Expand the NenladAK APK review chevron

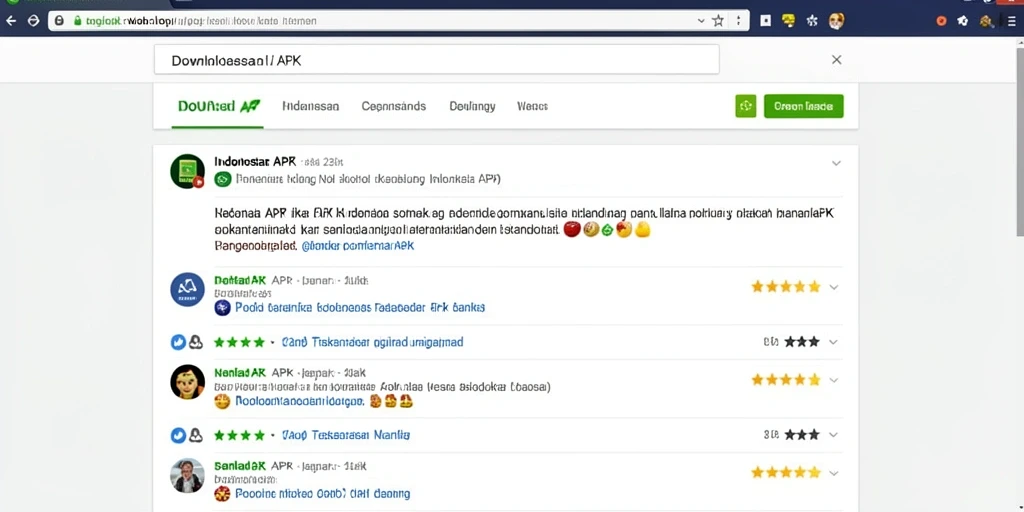point(834,379)
